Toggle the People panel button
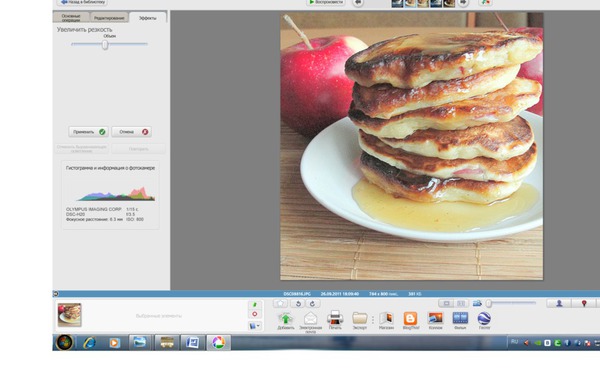 coord(559,303)
